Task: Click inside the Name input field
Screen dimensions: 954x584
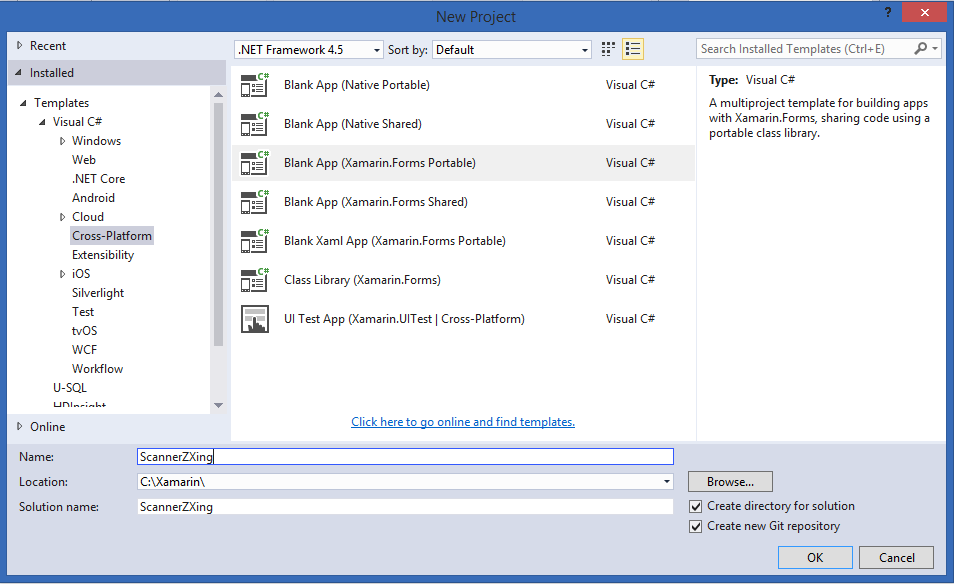Action: pos(400,456)
